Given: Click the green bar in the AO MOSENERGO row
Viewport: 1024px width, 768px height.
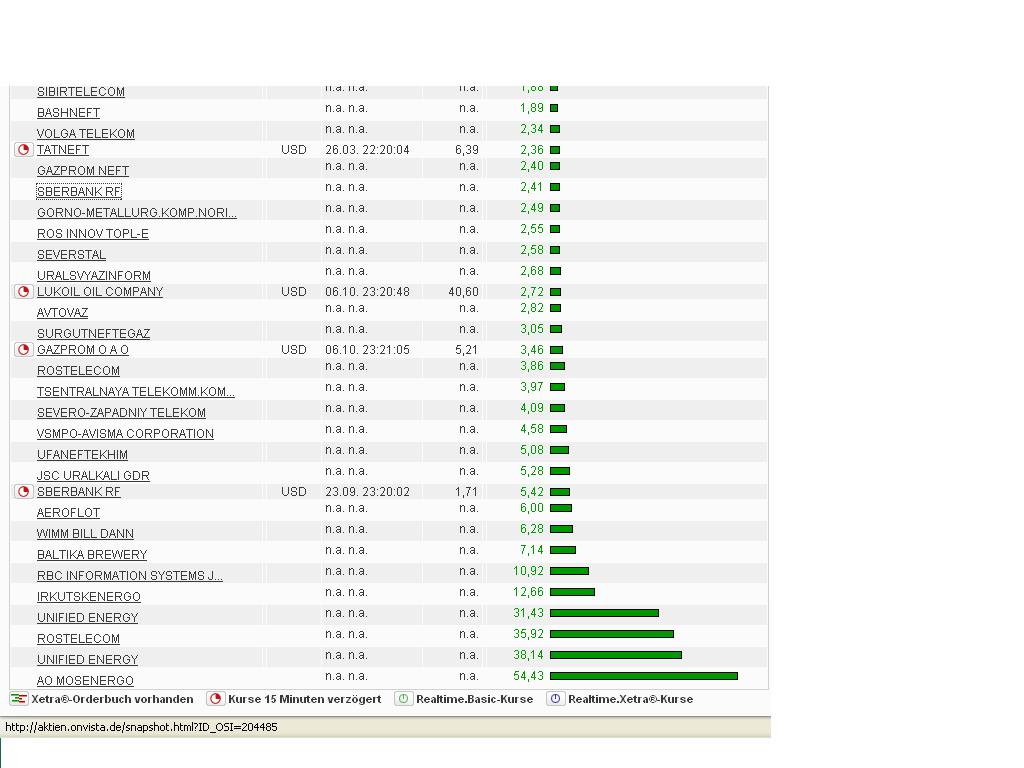Looking at the screenshot, I should coord(644,676).
